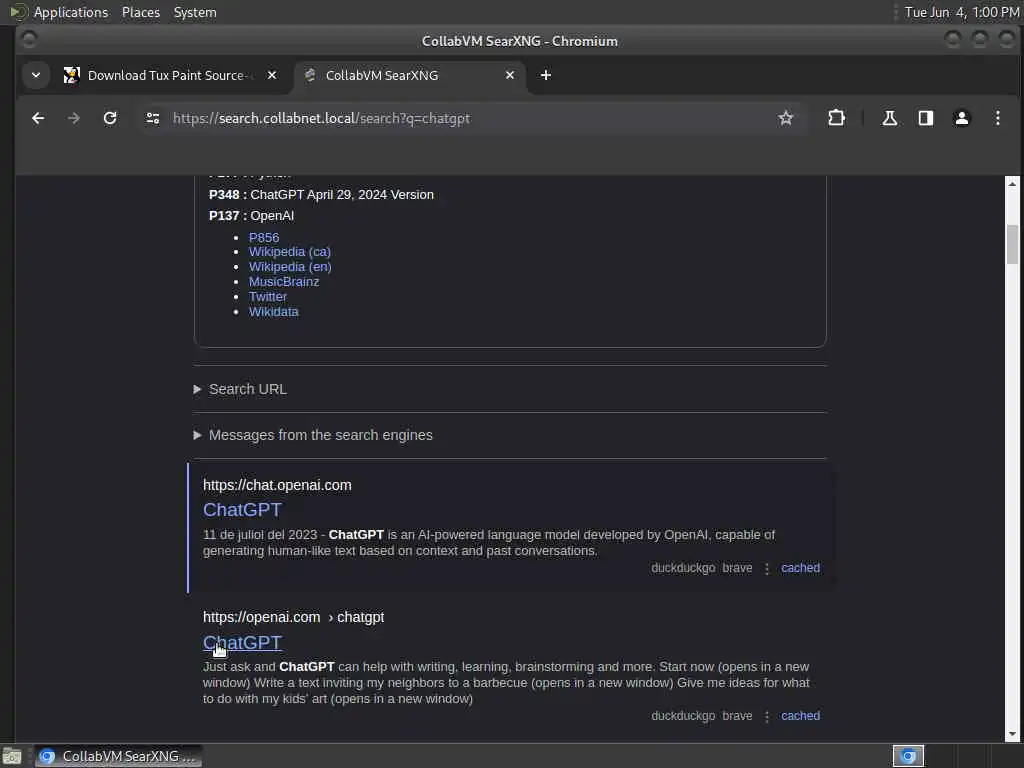The height and width of the screenshot is (768, 1024).
Task: Open the Places menu
Action: [x=140, y=12]
